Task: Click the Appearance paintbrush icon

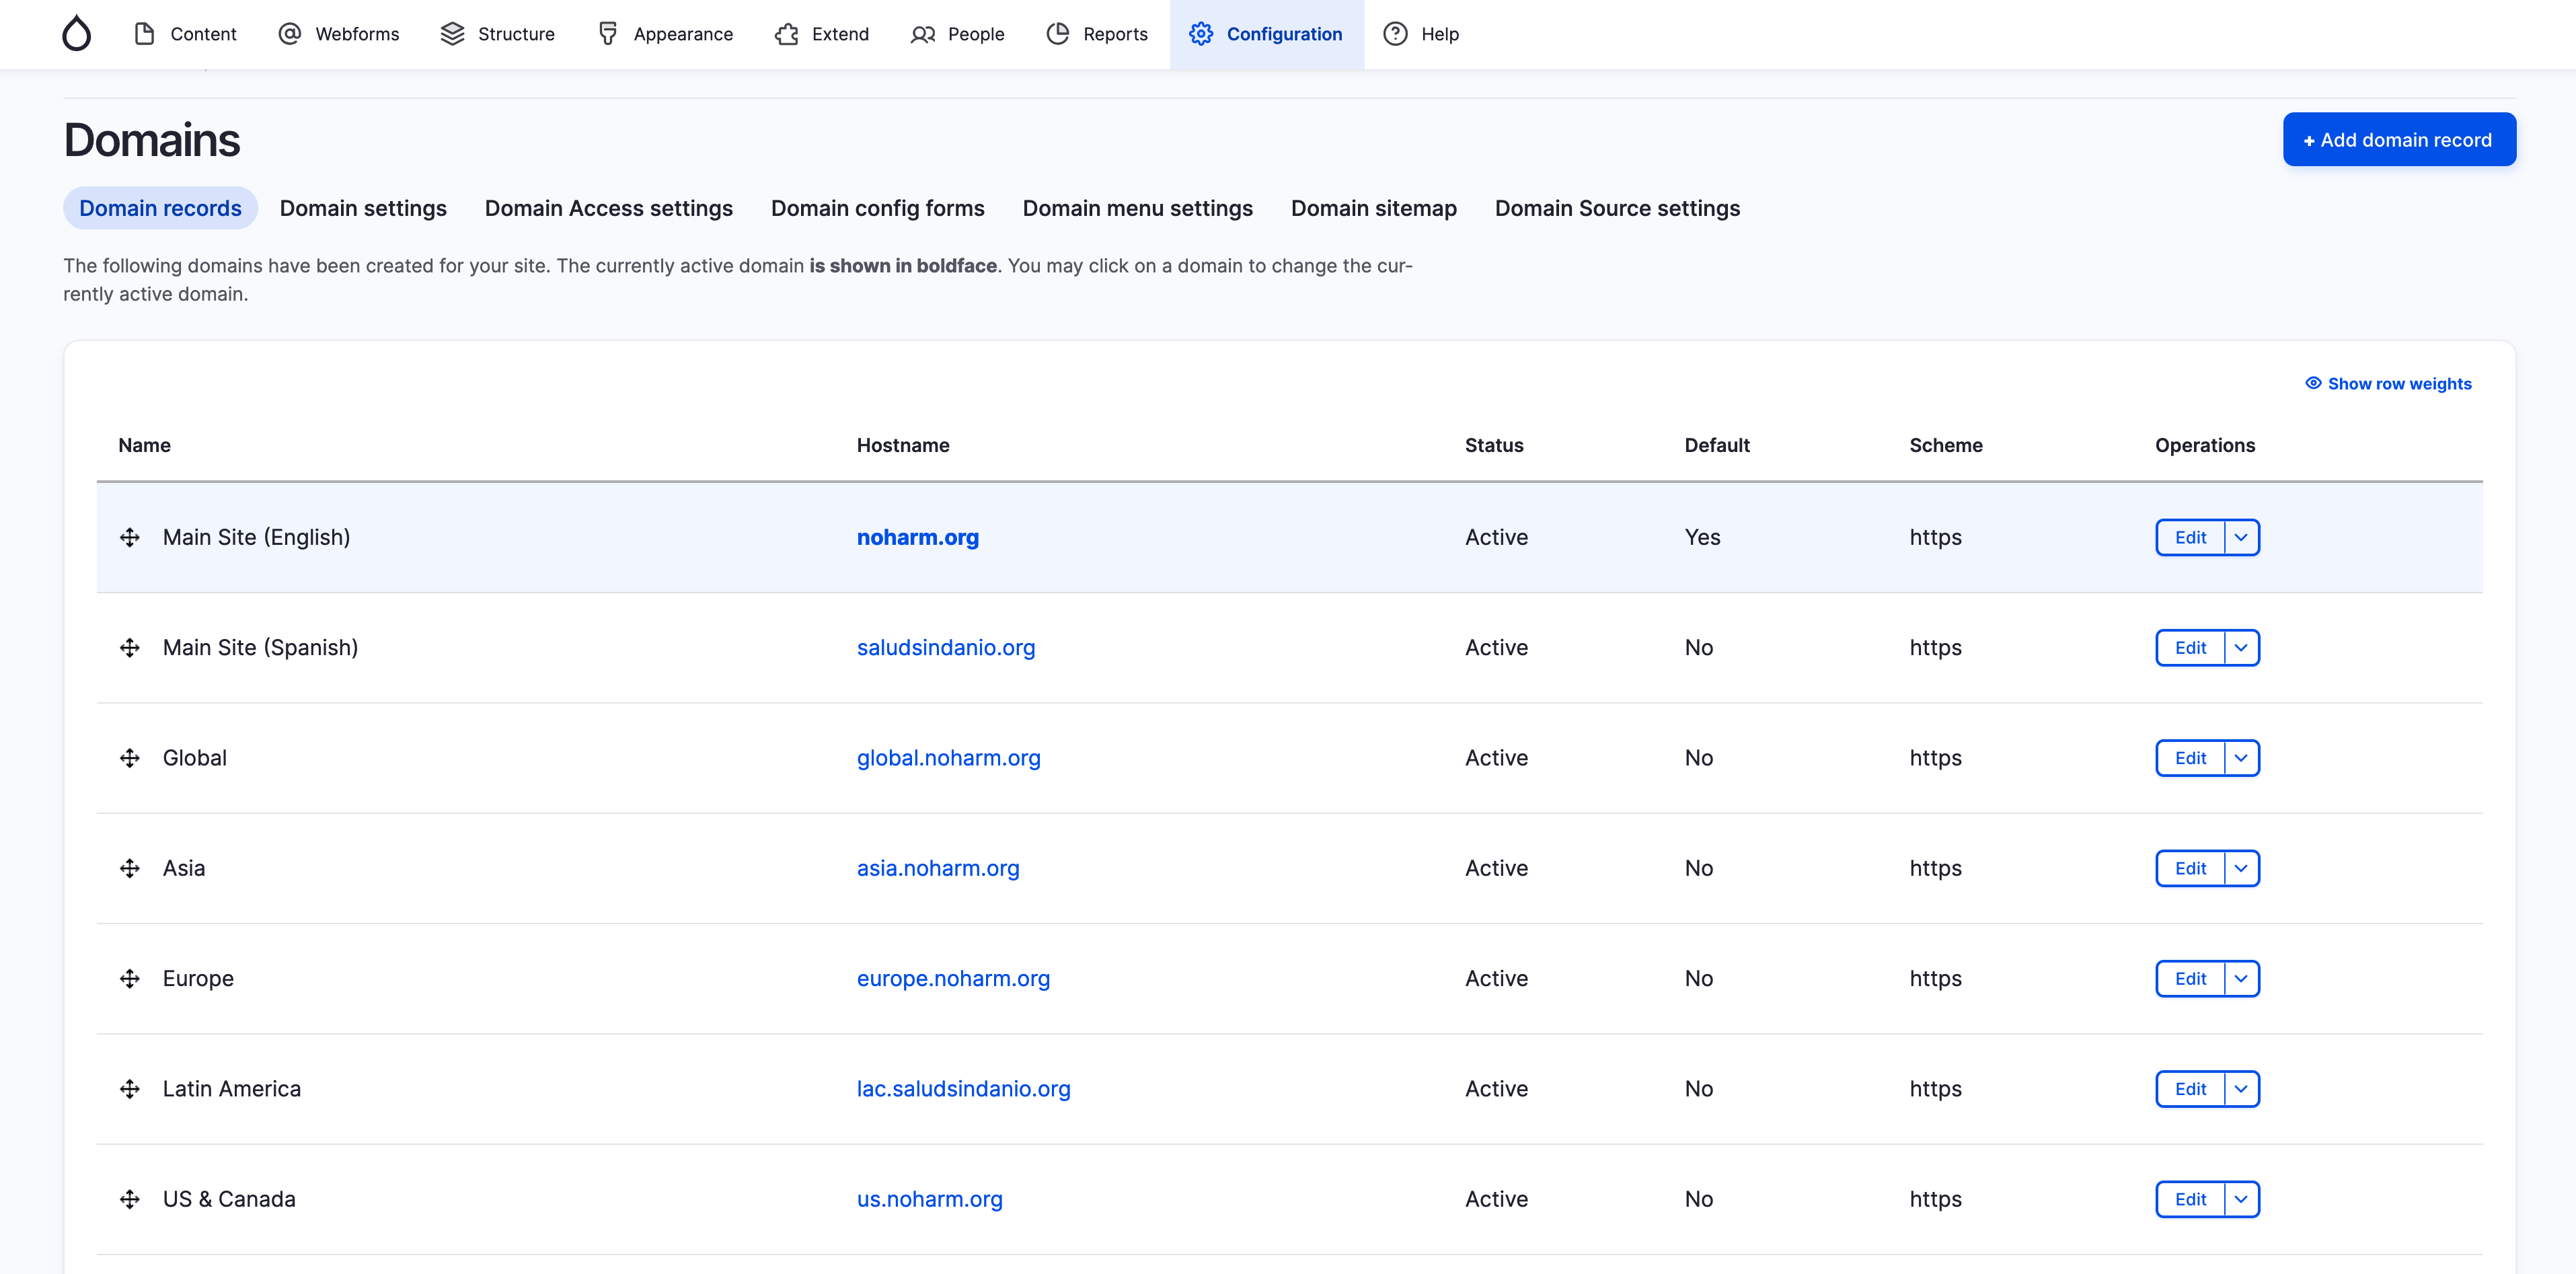Action: pos(608,34)
